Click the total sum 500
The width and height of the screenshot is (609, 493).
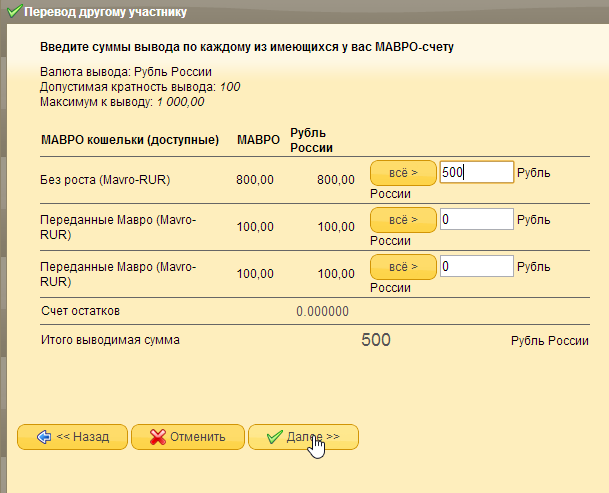(x=376, y=340)
